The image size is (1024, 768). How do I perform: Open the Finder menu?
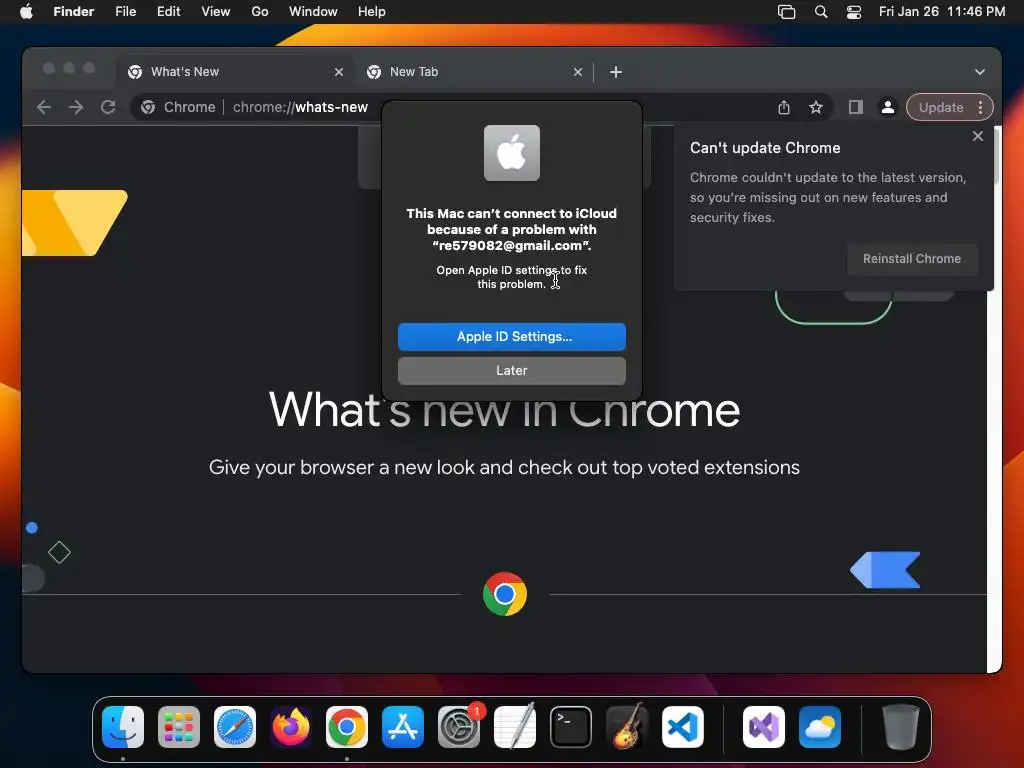click(73, 12)
